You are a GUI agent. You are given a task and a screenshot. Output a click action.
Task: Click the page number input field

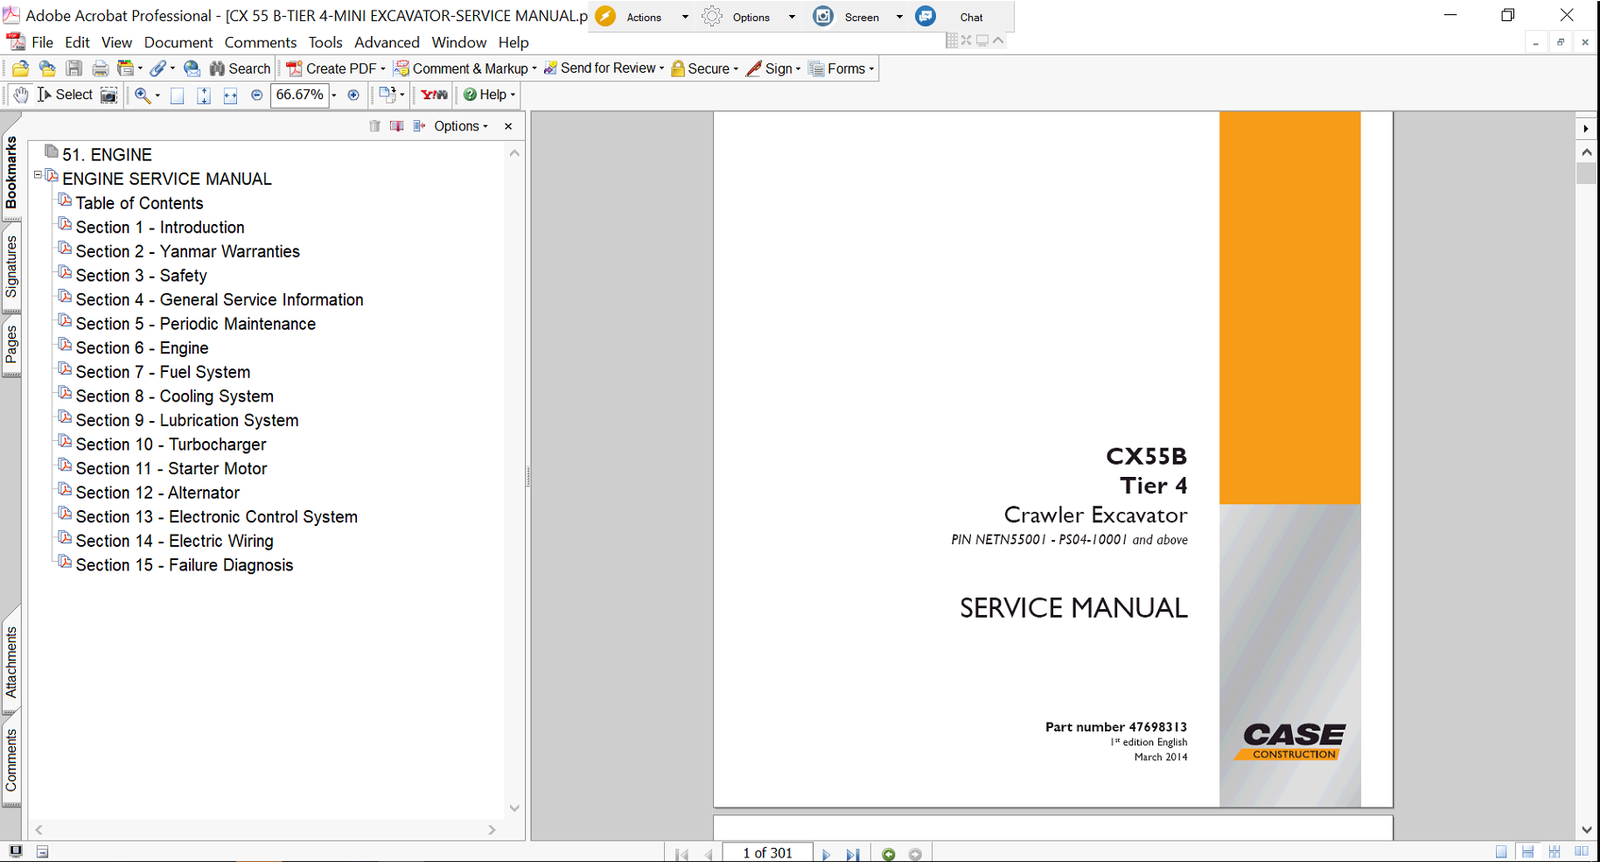(767, 853)
